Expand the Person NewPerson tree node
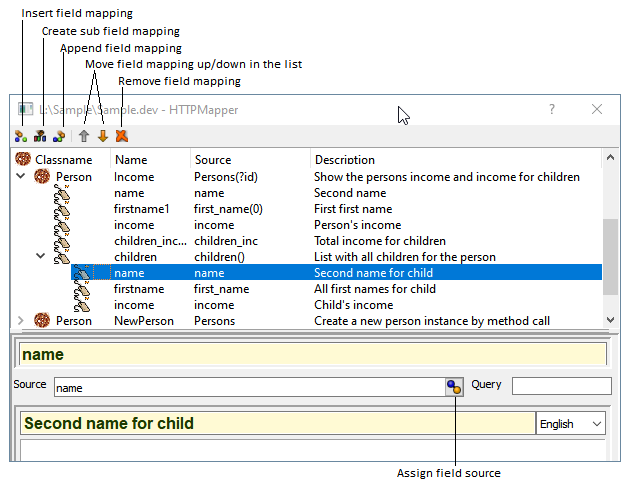Screen dimensions: 630x485 click(x=22, y=321)
